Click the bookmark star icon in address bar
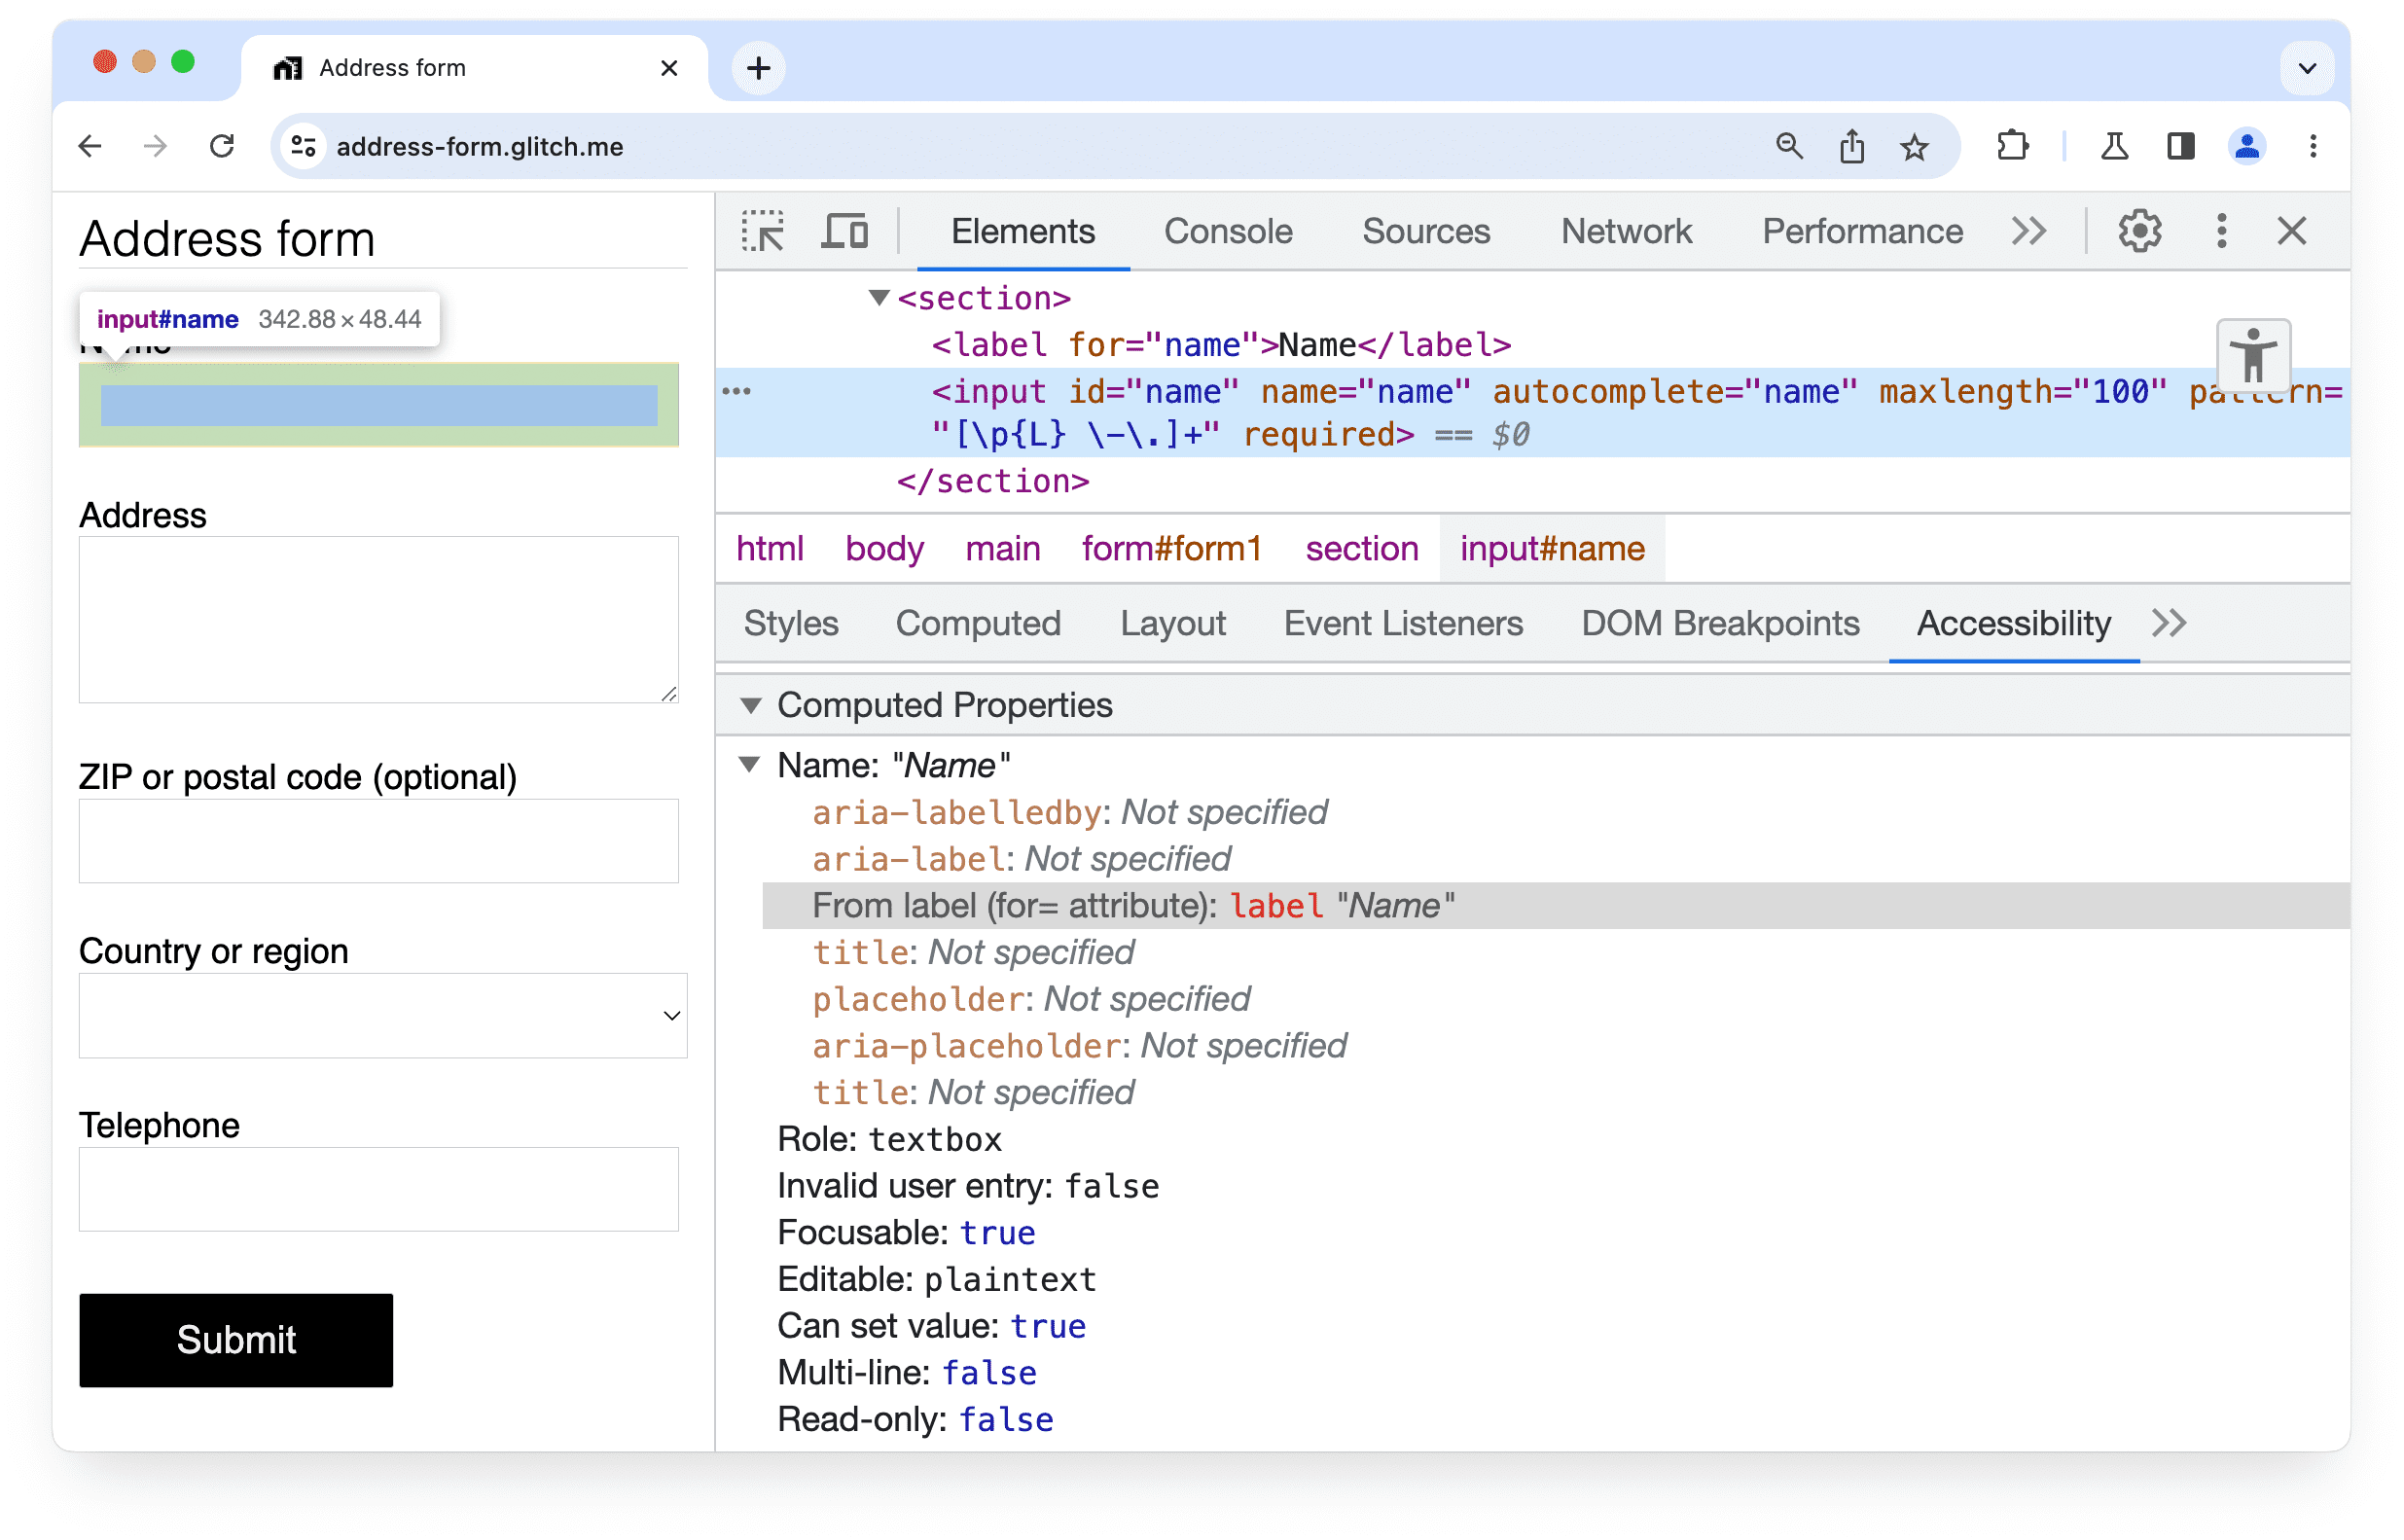 click(1914, 147)
